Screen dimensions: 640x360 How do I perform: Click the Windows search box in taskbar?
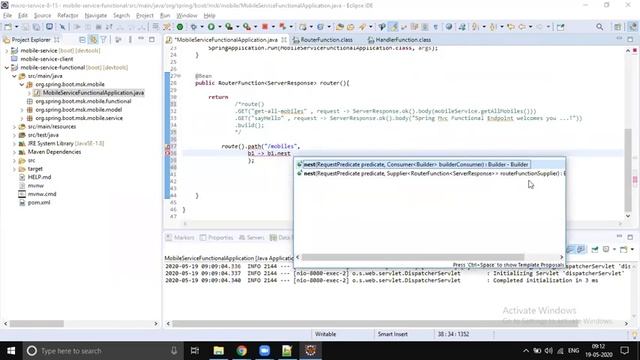click(x=102, y=351)
